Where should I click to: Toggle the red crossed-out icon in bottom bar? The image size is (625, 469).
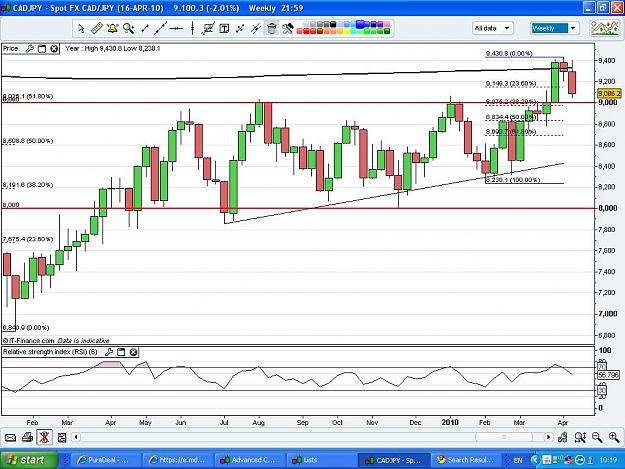44,437
